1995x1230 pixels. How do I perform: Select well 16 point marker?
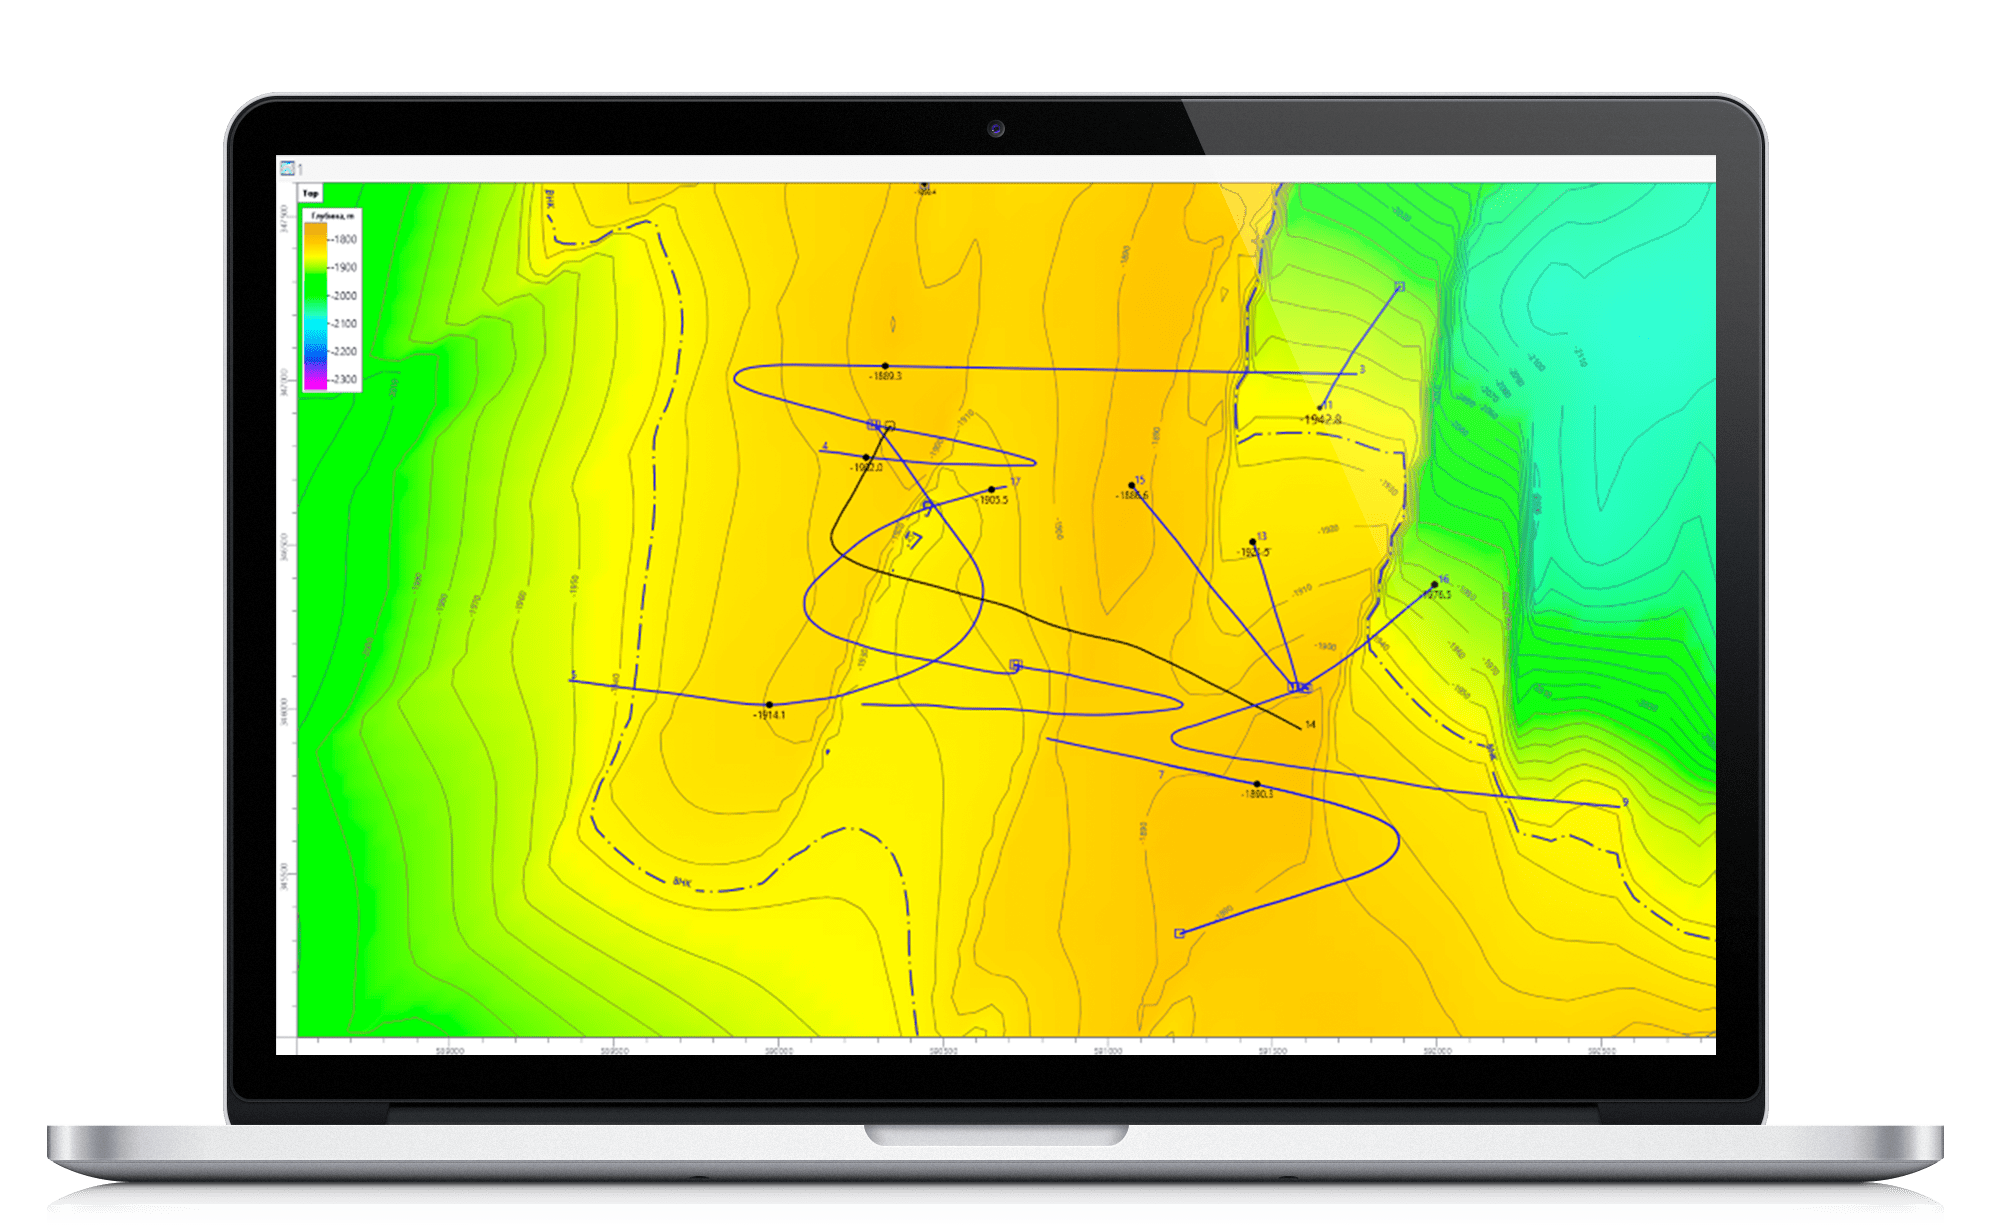tap(1435, 585)
